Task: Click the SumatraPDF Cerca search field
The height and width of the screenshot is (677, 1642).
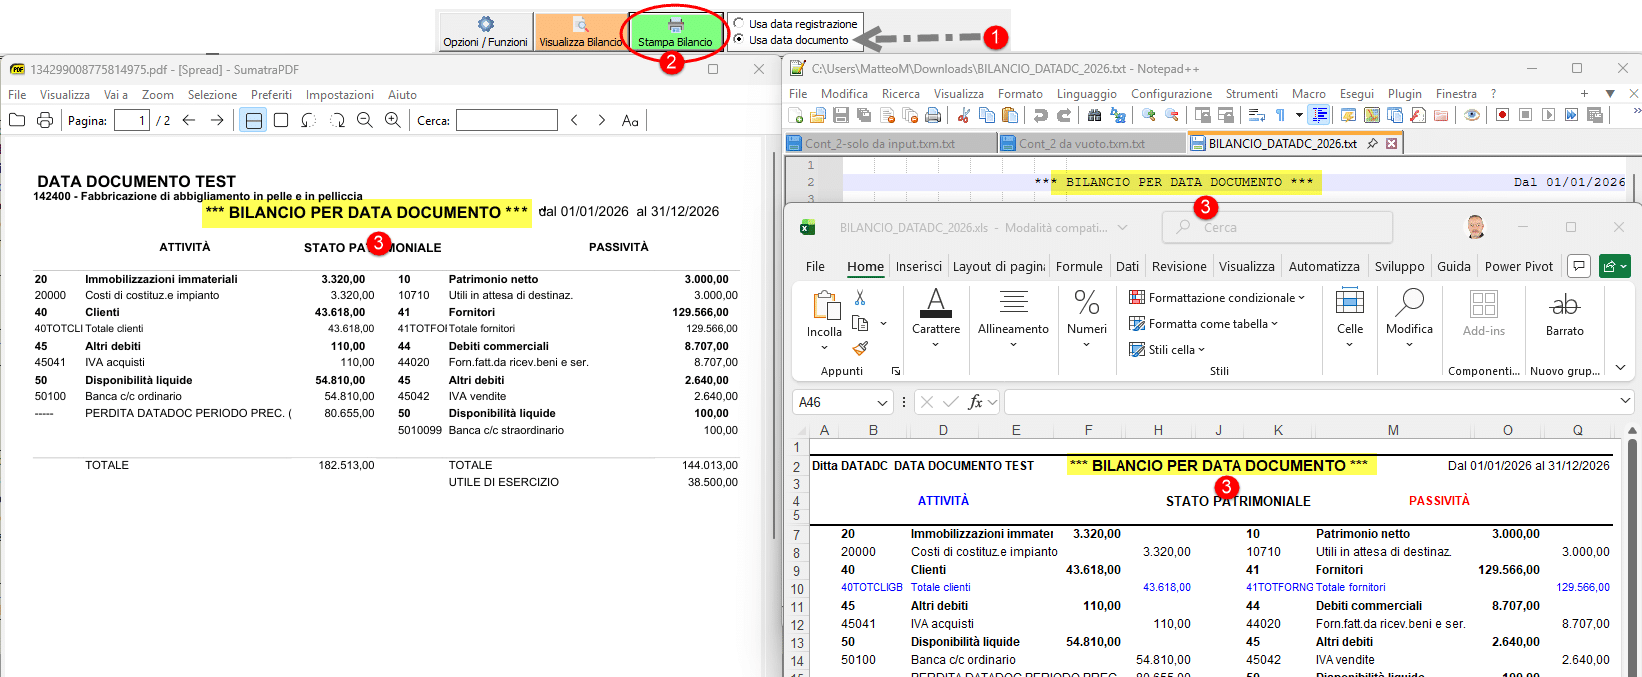Action: click(x=507, y=120)
